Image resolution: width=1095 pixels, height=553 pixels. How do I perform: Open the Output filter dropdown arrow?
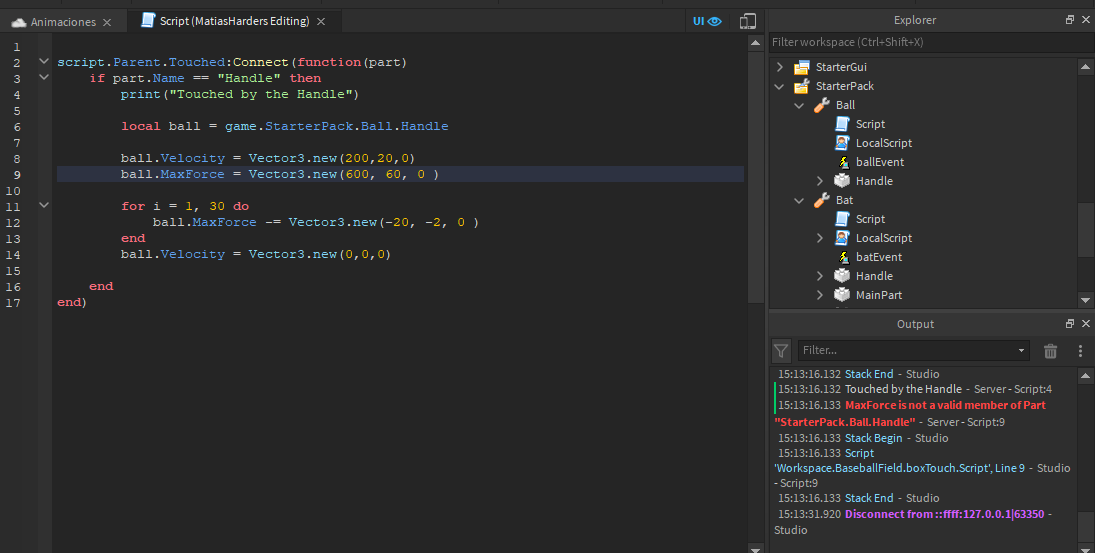click(x=1021, y=351)
